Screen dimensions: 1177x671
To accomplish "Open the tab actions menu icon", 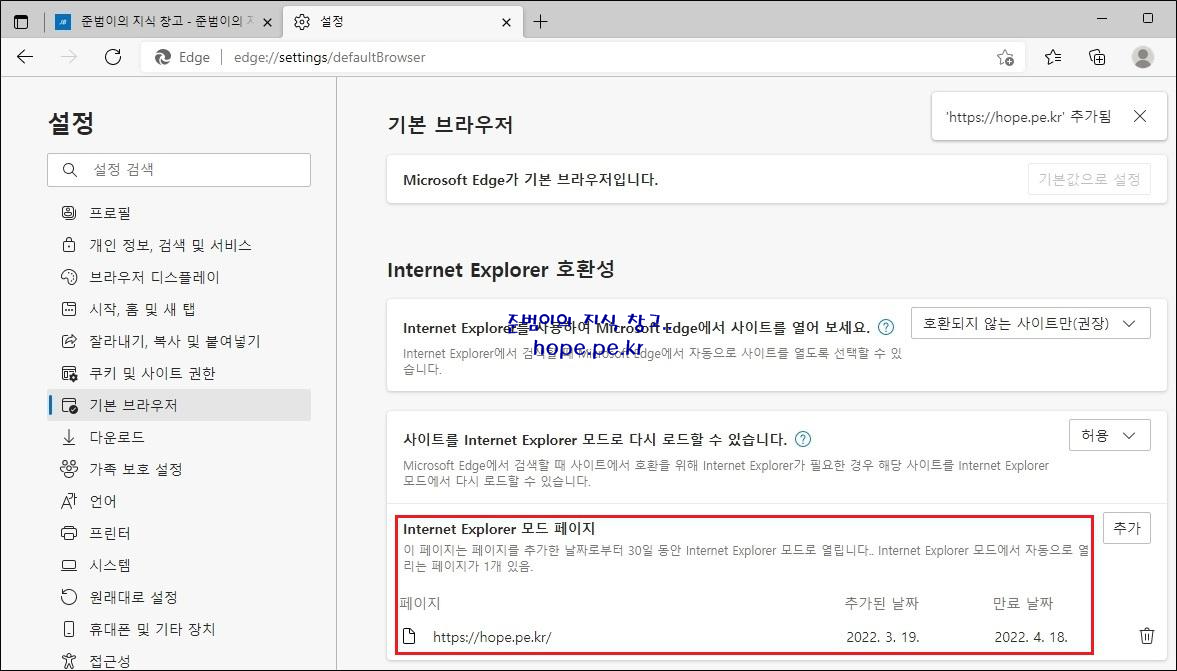I will [21, 22].
